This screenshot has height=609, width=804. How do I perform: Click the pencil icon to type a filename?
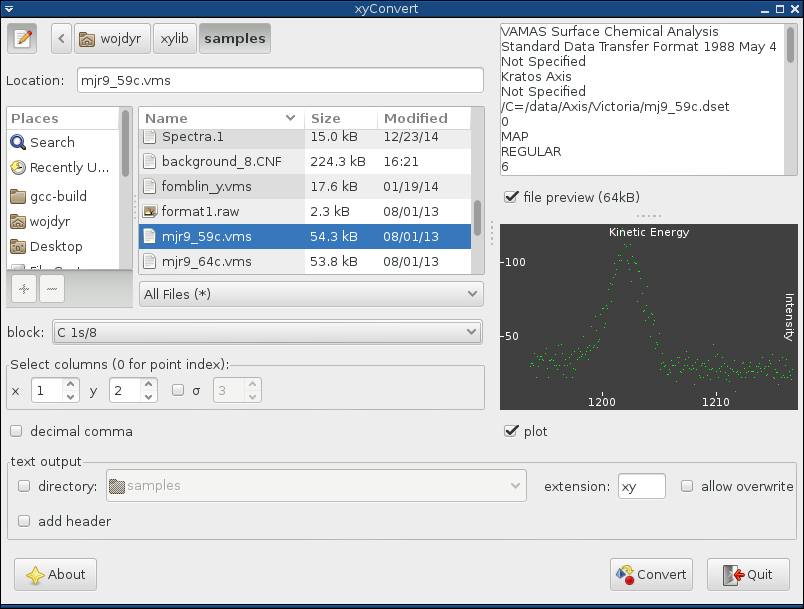pyautogui.click(x=23, y=38)
